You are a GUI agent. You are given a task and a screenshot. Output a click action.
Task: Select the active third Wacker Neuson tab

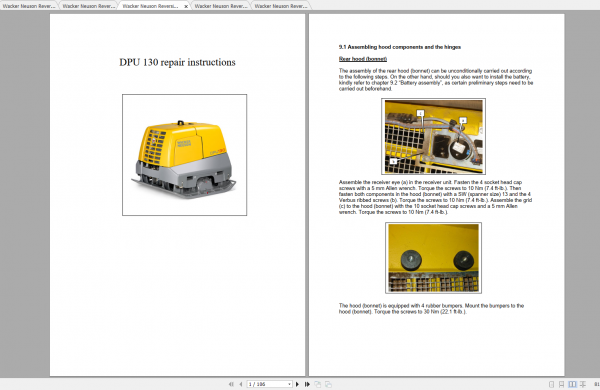click(150, 6)
